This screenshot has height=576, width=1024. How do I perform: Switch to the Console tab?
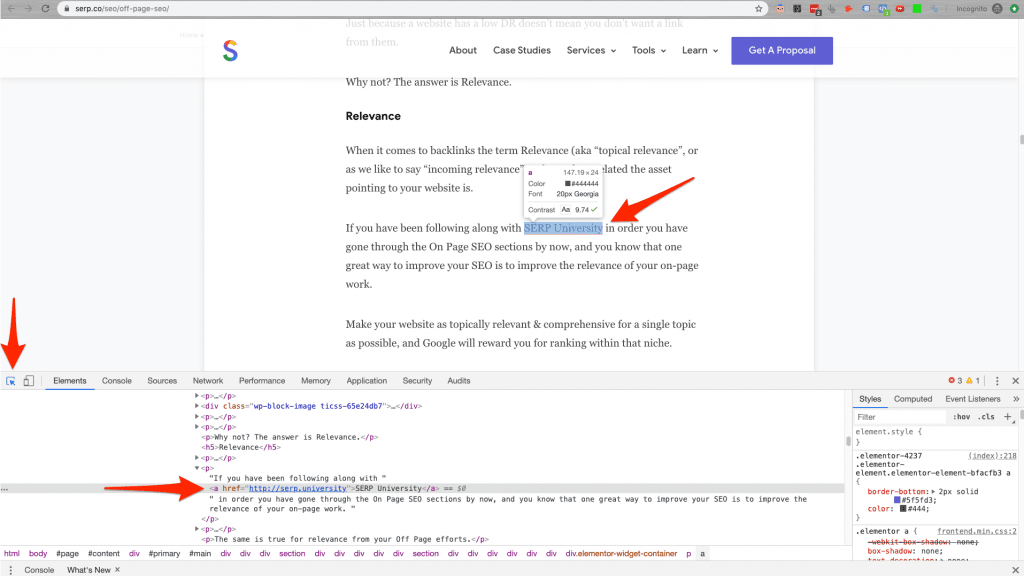pos(117,381)
